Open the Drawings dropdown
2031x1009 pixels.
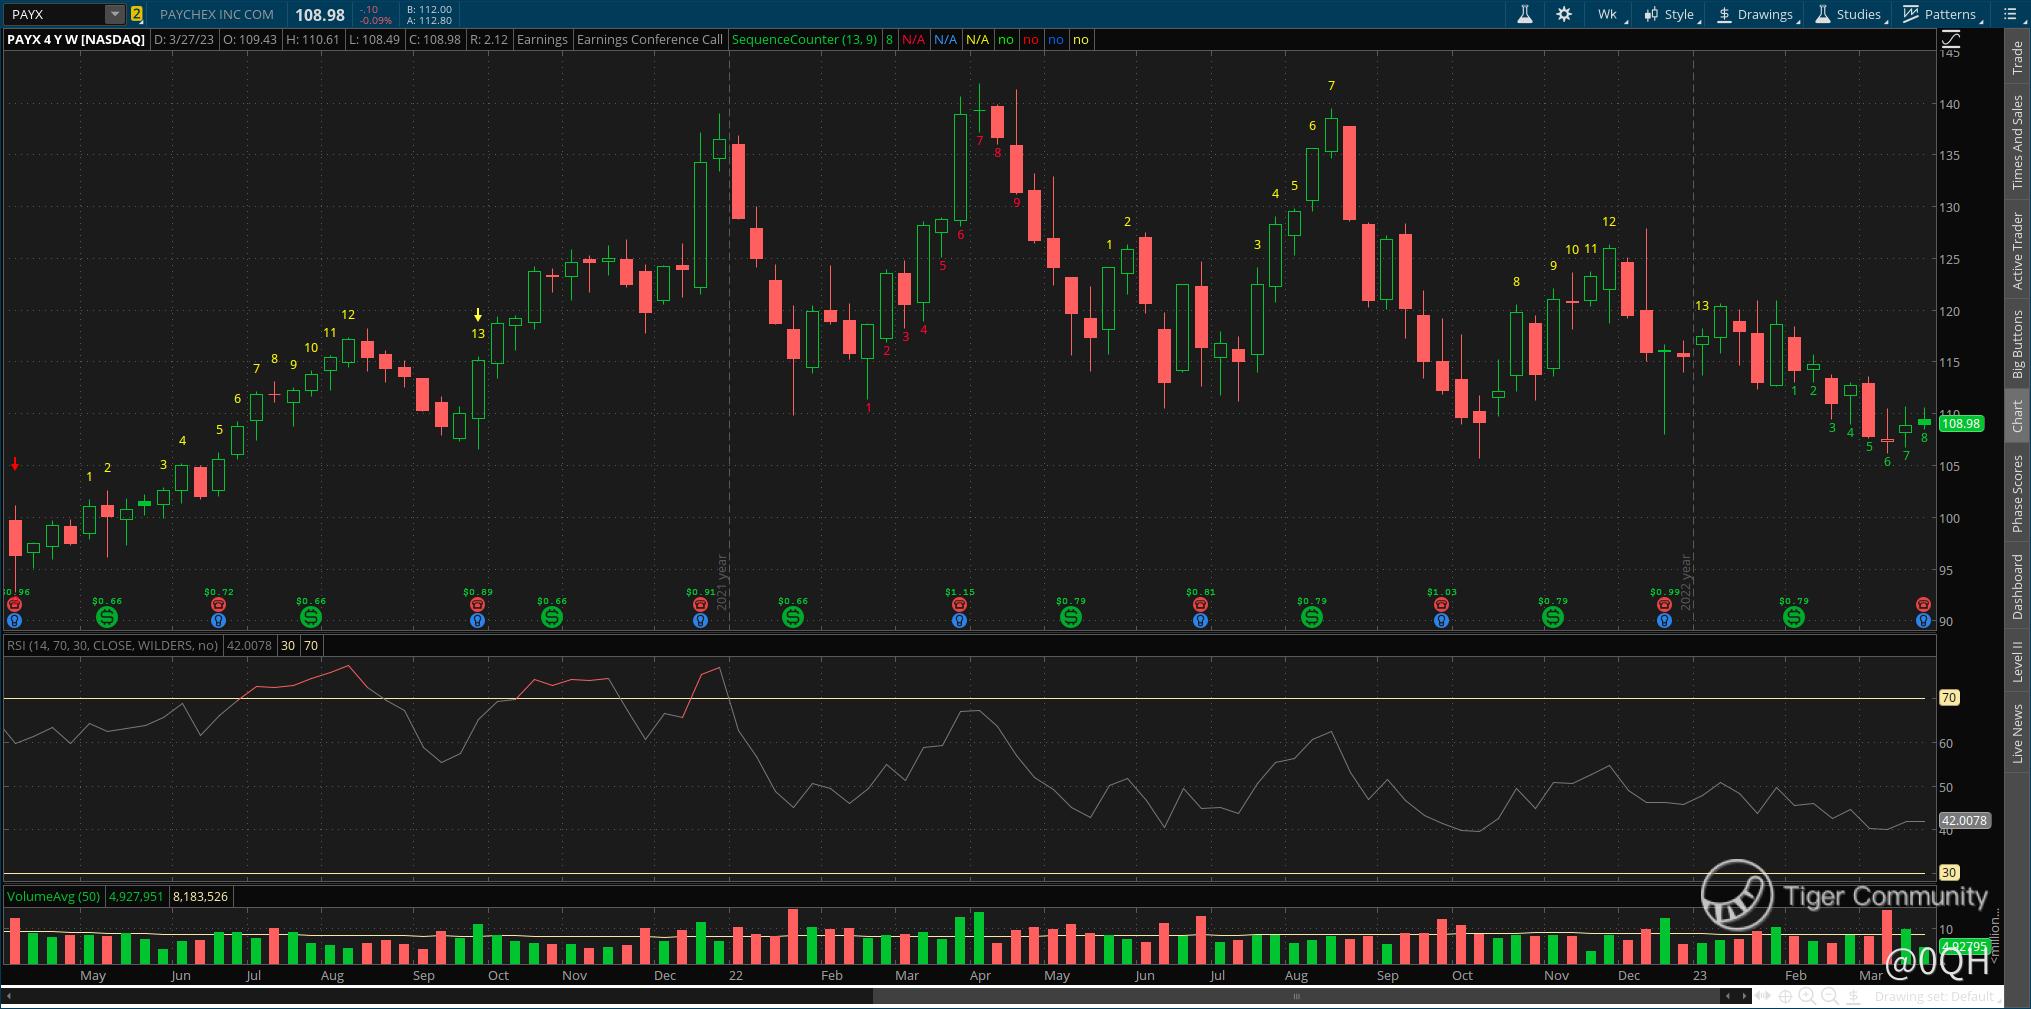[1756, 14]
